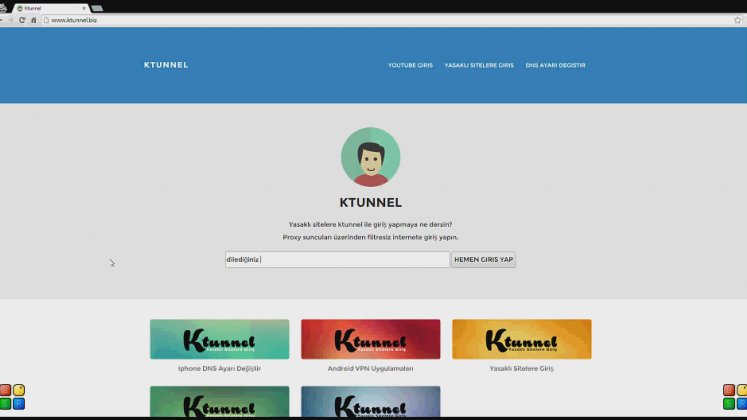Image resolution: width=747 pixels, height=420 pixels.
Task: Open the dark green Ktunnel banner in second row
Action: [x=220, y=401]
